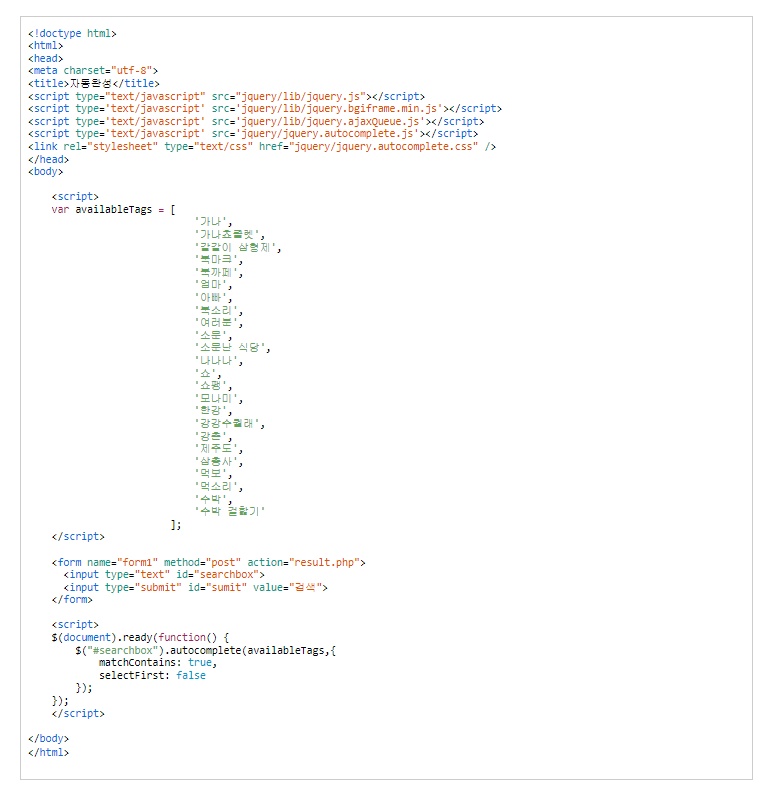Click the '<title>' tag line
The height and width of the screenshot is (795, 765).
(x=94, y=83)
